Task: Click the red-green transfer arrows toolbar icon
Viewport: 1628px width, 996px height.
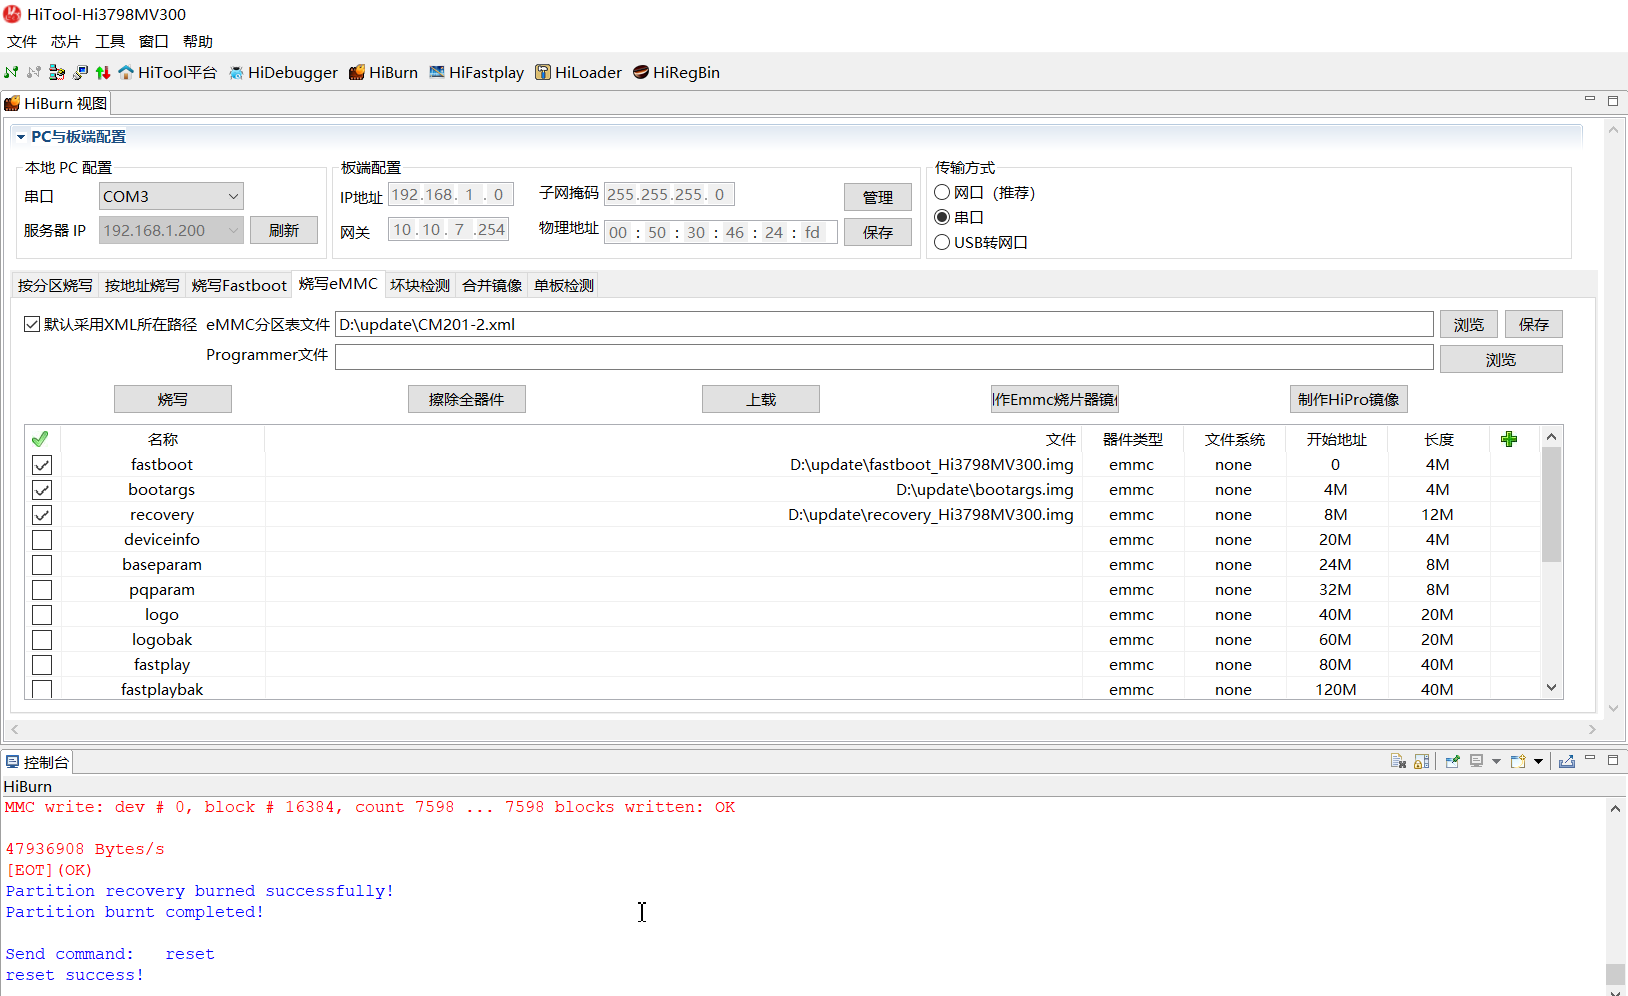Action: tap(103, 72)
